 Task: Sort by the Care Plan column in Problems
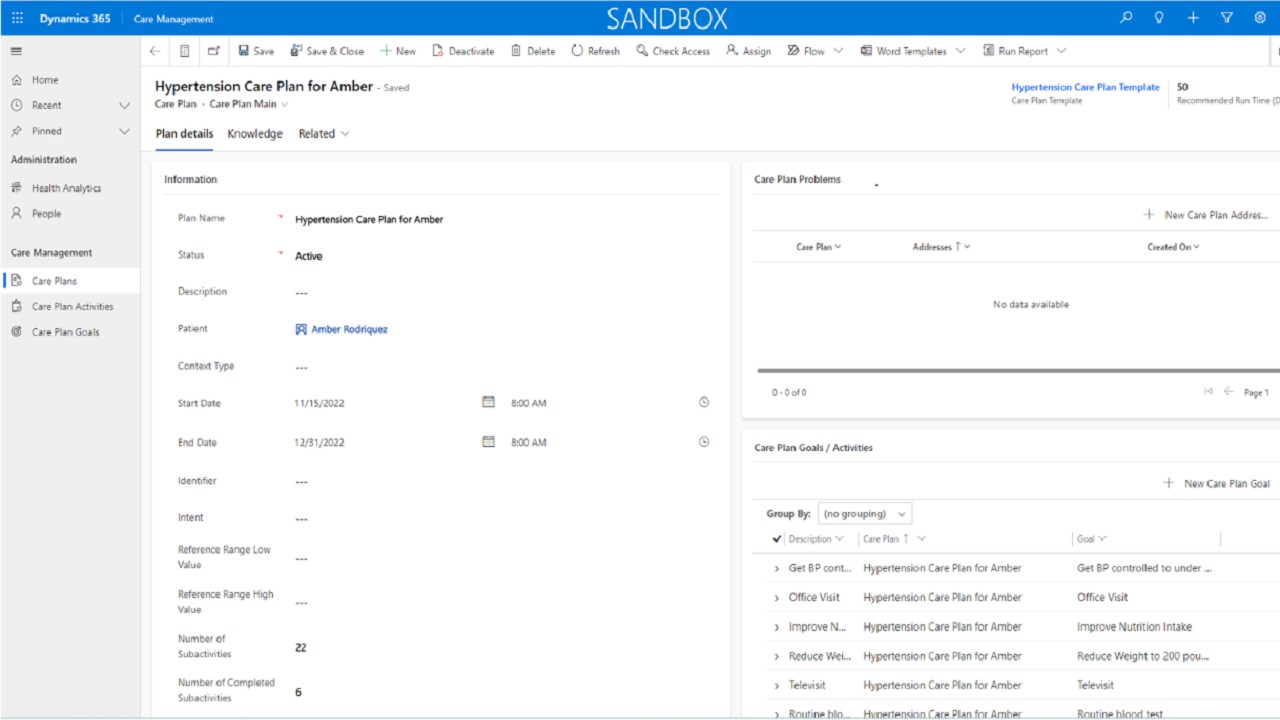click(819, 247)
